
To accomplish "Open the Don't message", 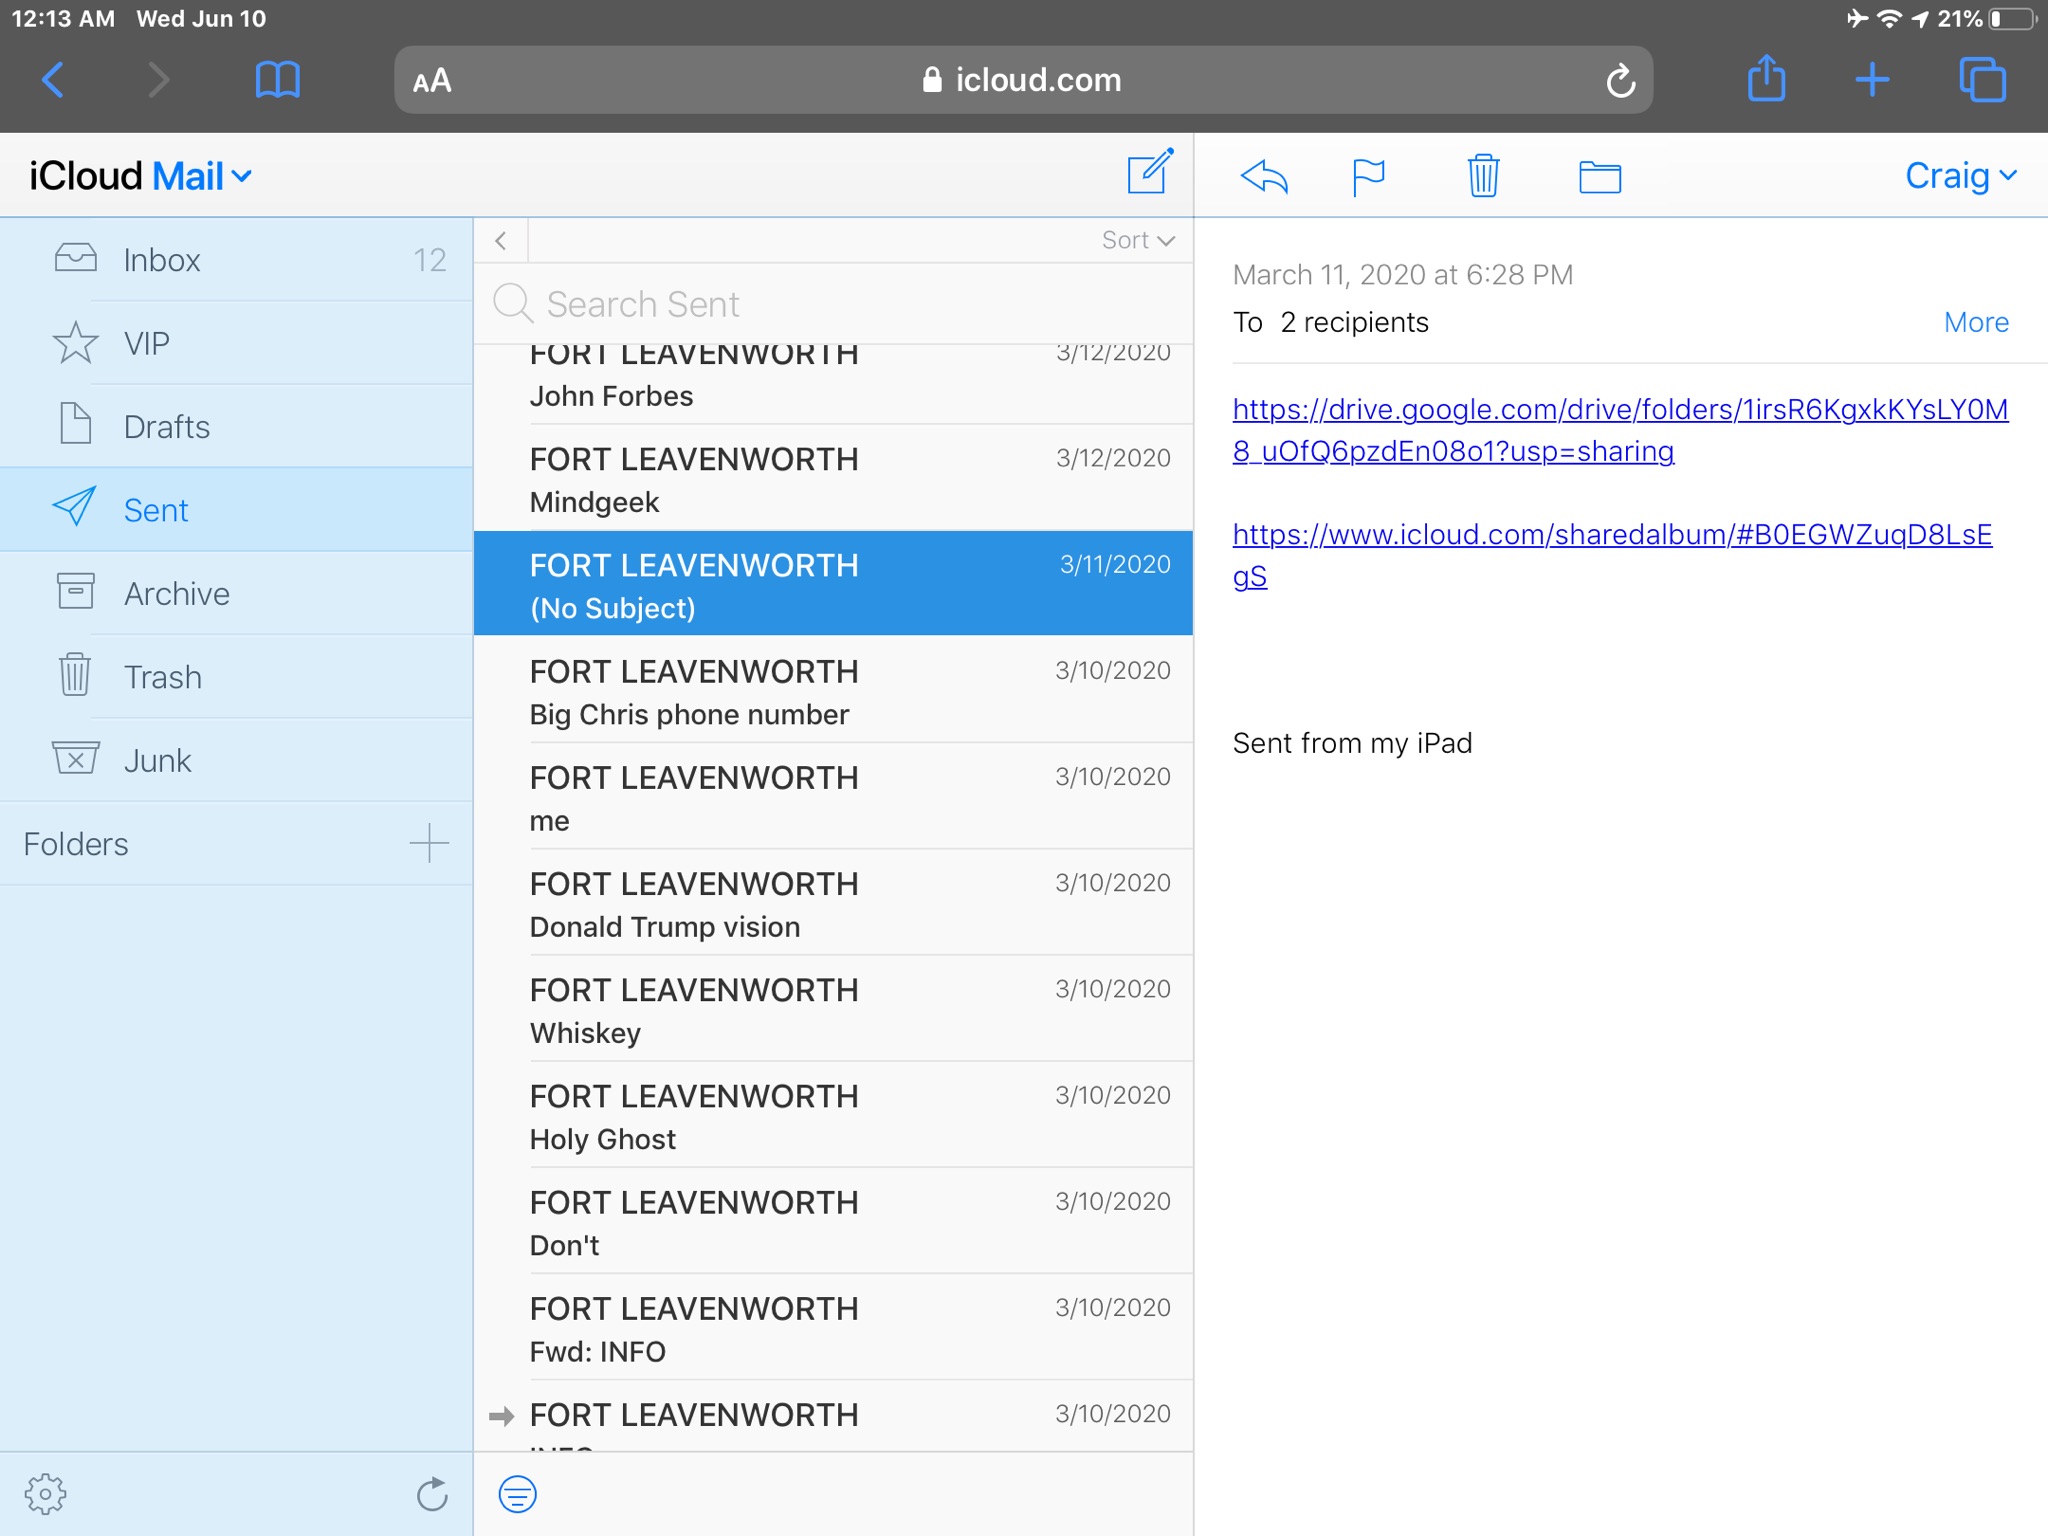I will pyautogui.click(x=834, y=1221).
